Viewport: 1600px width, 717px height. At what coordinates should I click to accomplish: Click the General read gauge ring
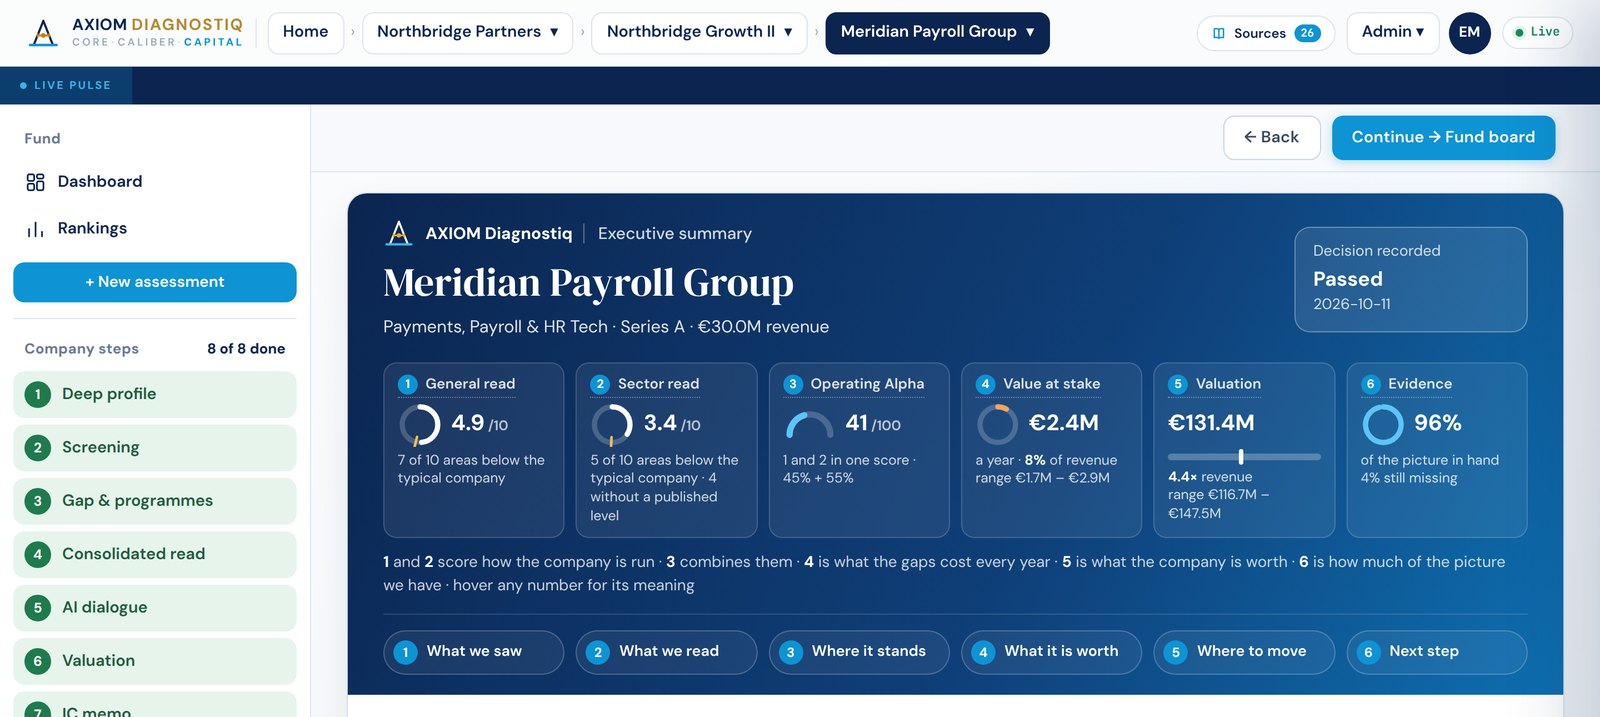pyautogui.click(x=420, y=425)
